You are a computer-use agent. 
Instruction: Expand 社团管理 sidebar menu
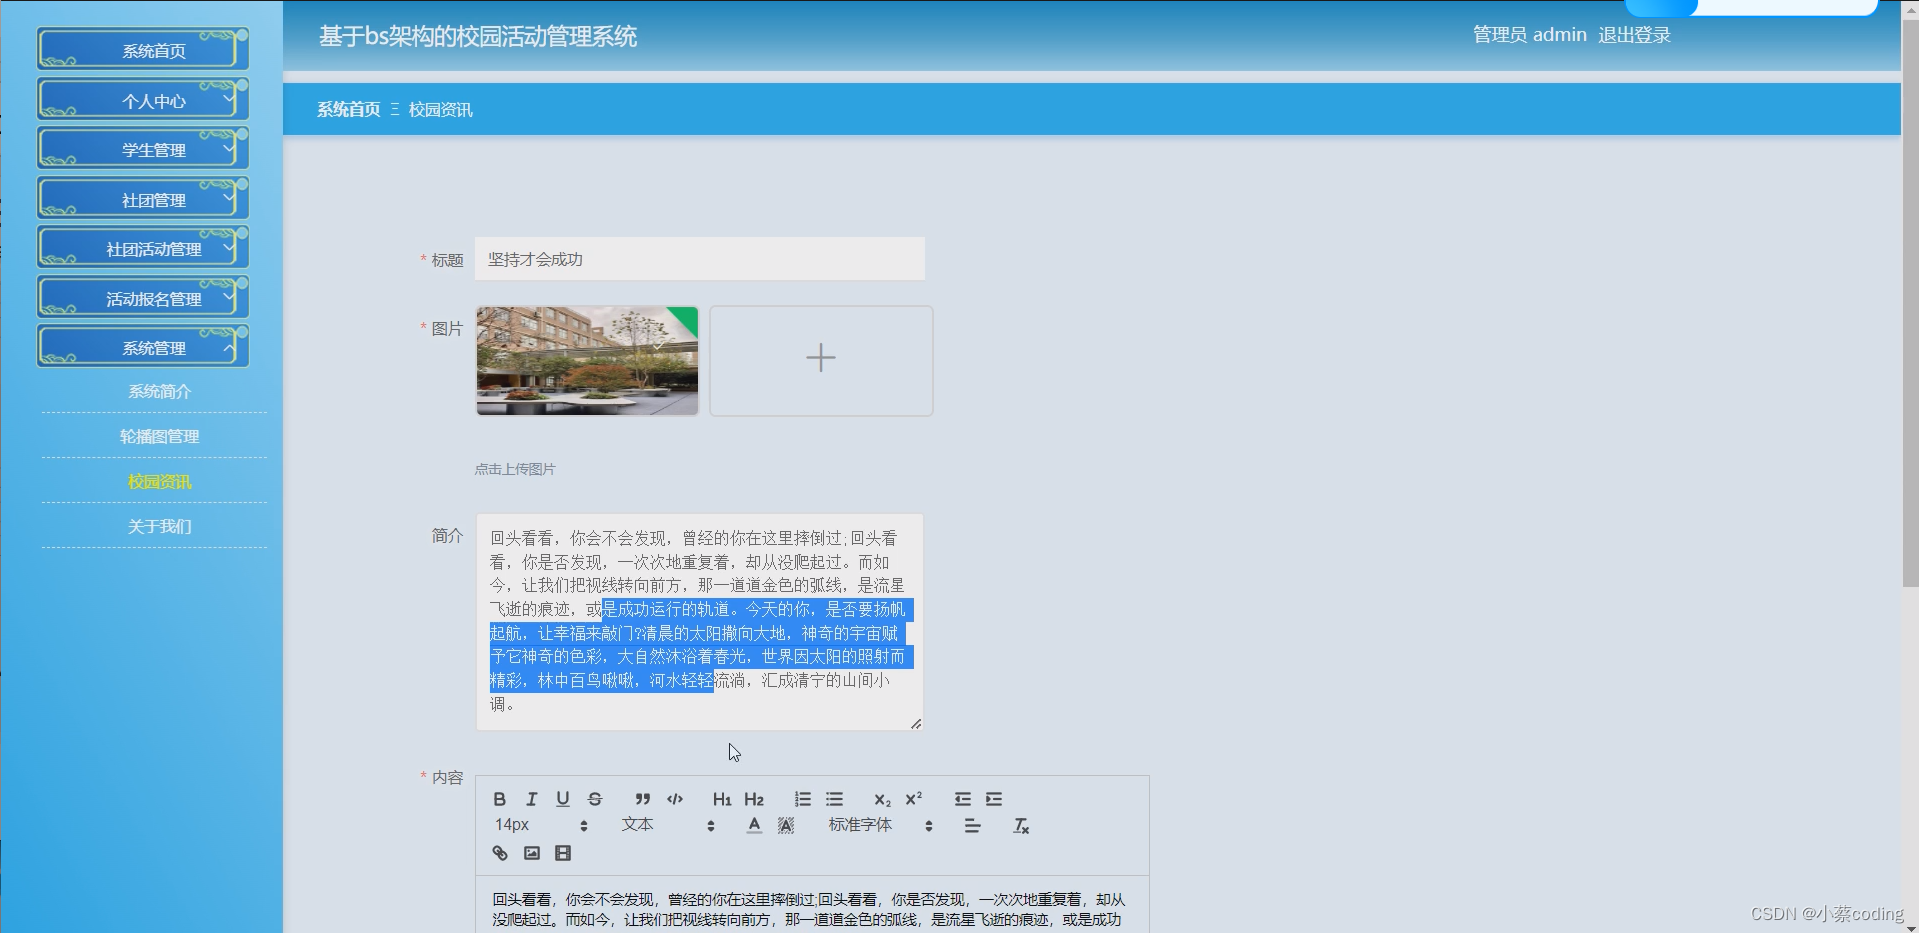(143, 198)
